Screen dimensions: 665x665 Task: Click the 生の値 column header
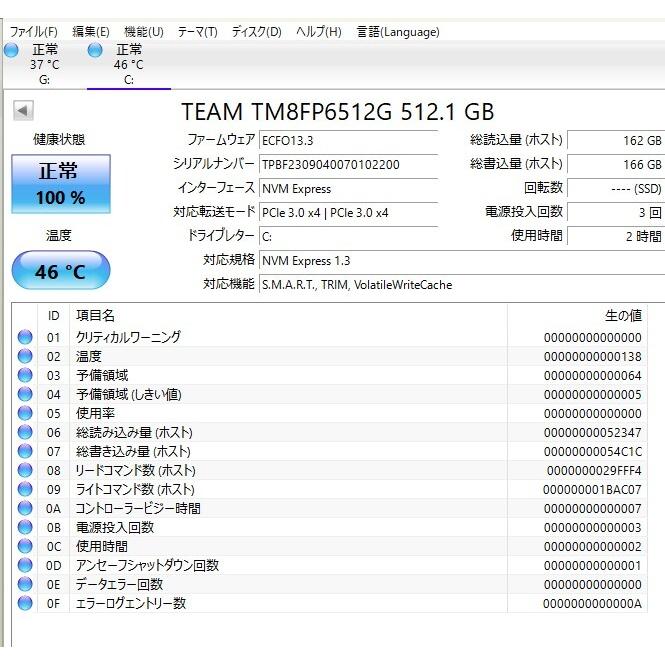click(x=622, y=316)
